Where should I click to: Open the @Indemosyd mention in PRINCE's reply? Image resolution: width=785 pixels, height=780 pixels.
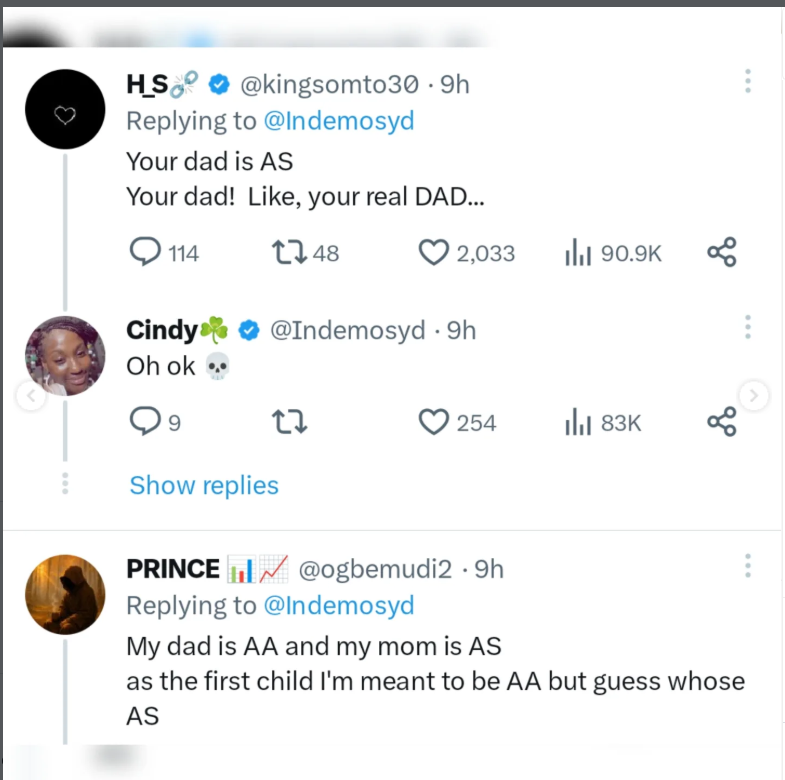tap(338, 605)
